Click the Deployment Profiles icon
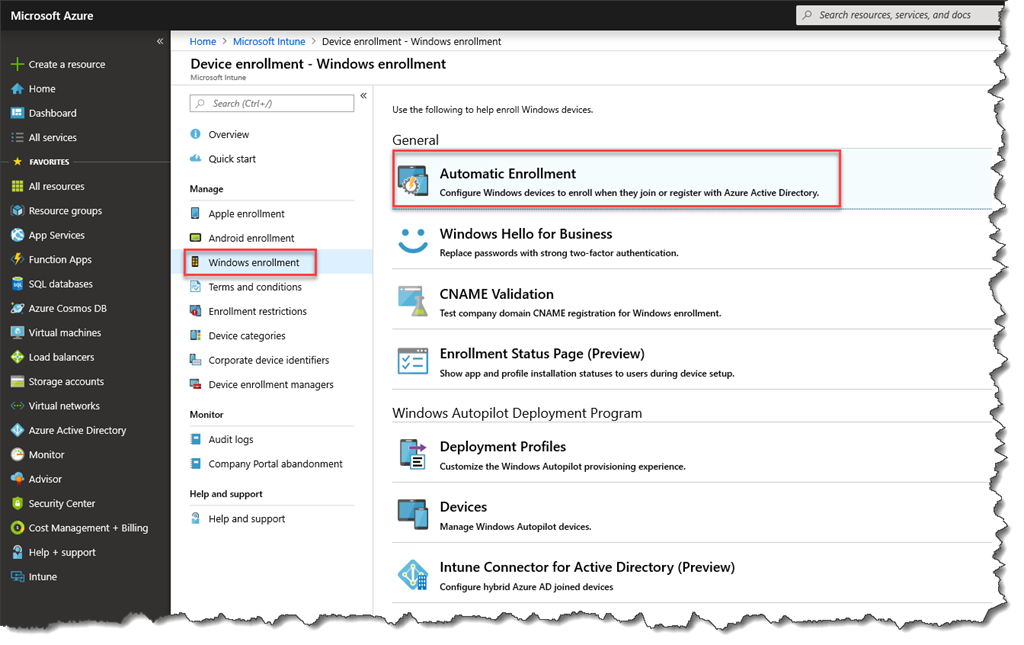 (413, 454)
